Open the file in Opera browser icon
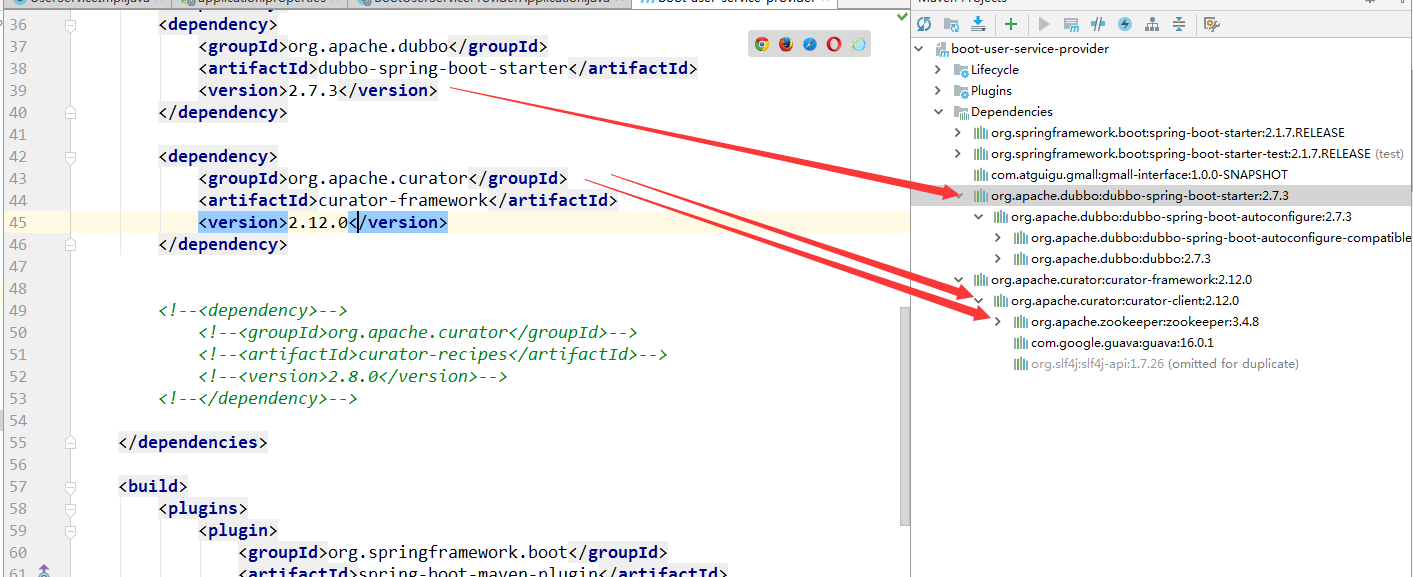1413x577 pixels. pyautogui.click(x=834, y=44)
